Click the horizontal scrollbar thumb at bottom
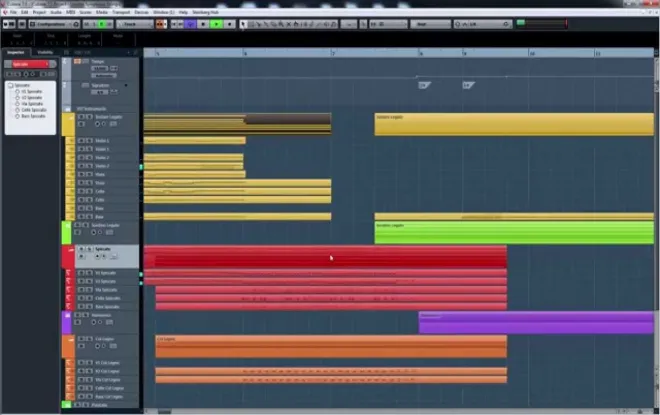The image size is (660, 415). coord(164,411)
